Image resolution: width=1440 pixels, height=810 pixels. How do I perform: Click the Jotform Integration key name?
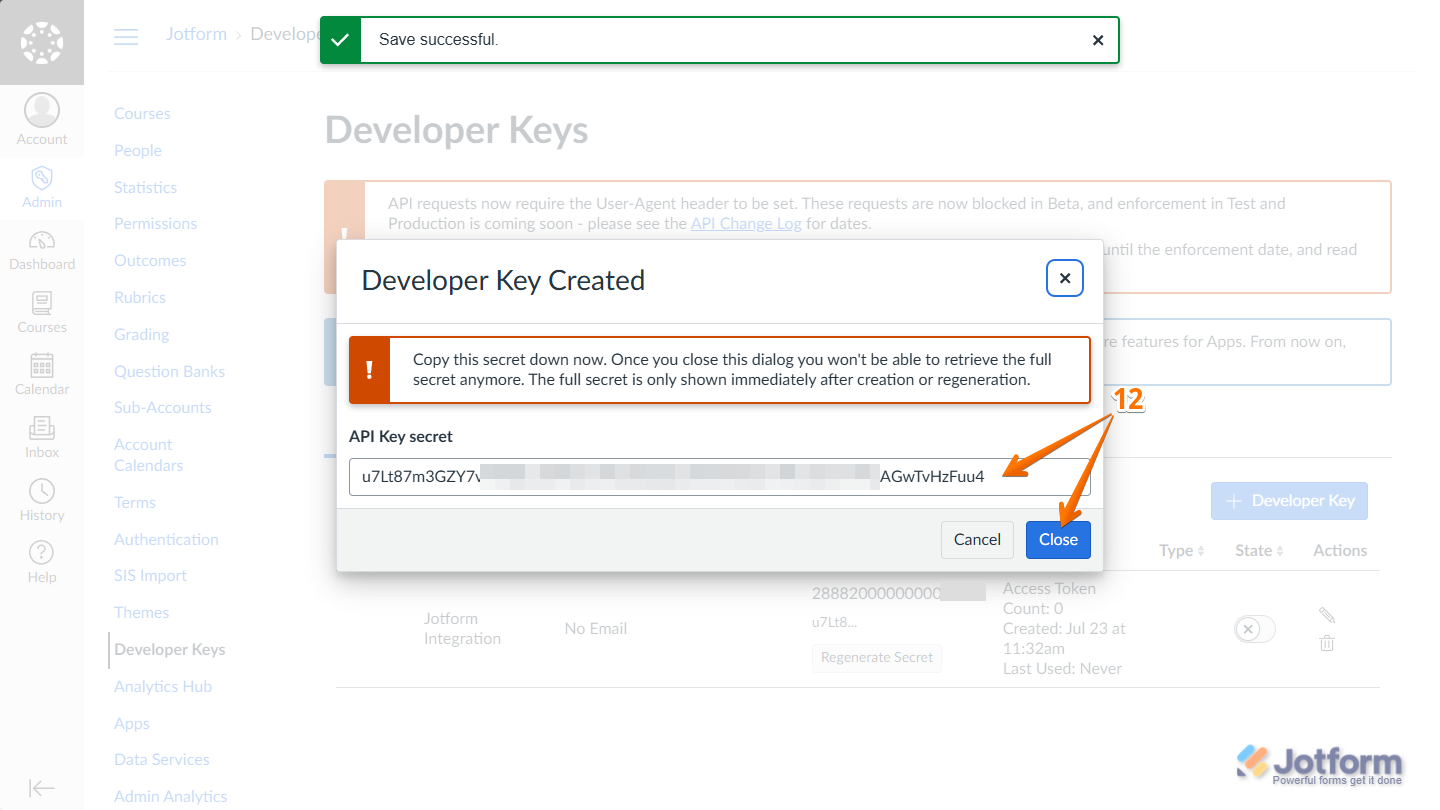click(x=462, y=628)
